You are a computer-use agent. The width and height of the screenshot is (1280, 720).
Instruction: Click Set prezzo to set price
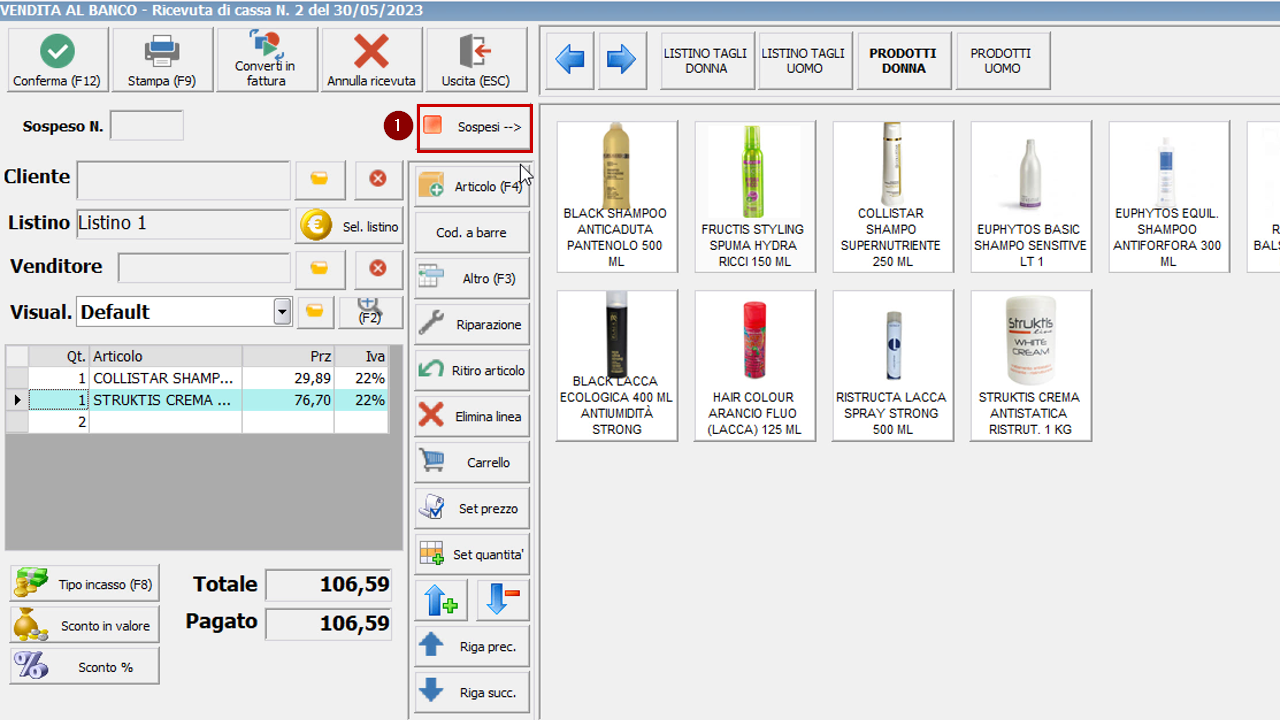pos(472,508)
